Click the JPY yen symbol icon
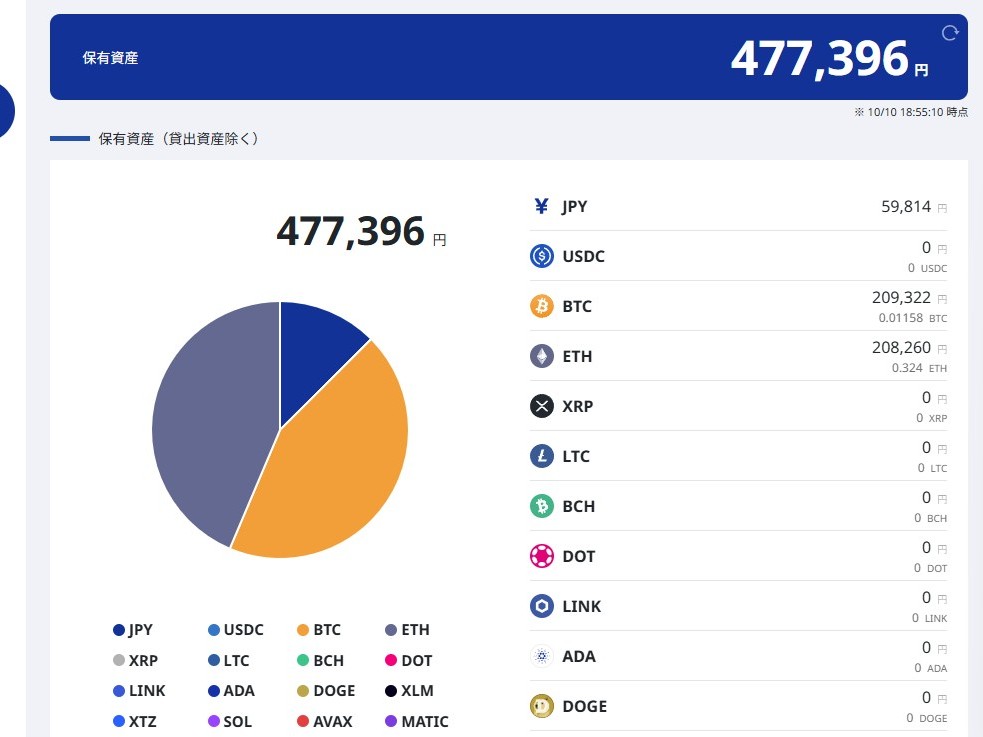Image resolution: width=983 pixels, height=737 pixels. (x=541, y=206)
